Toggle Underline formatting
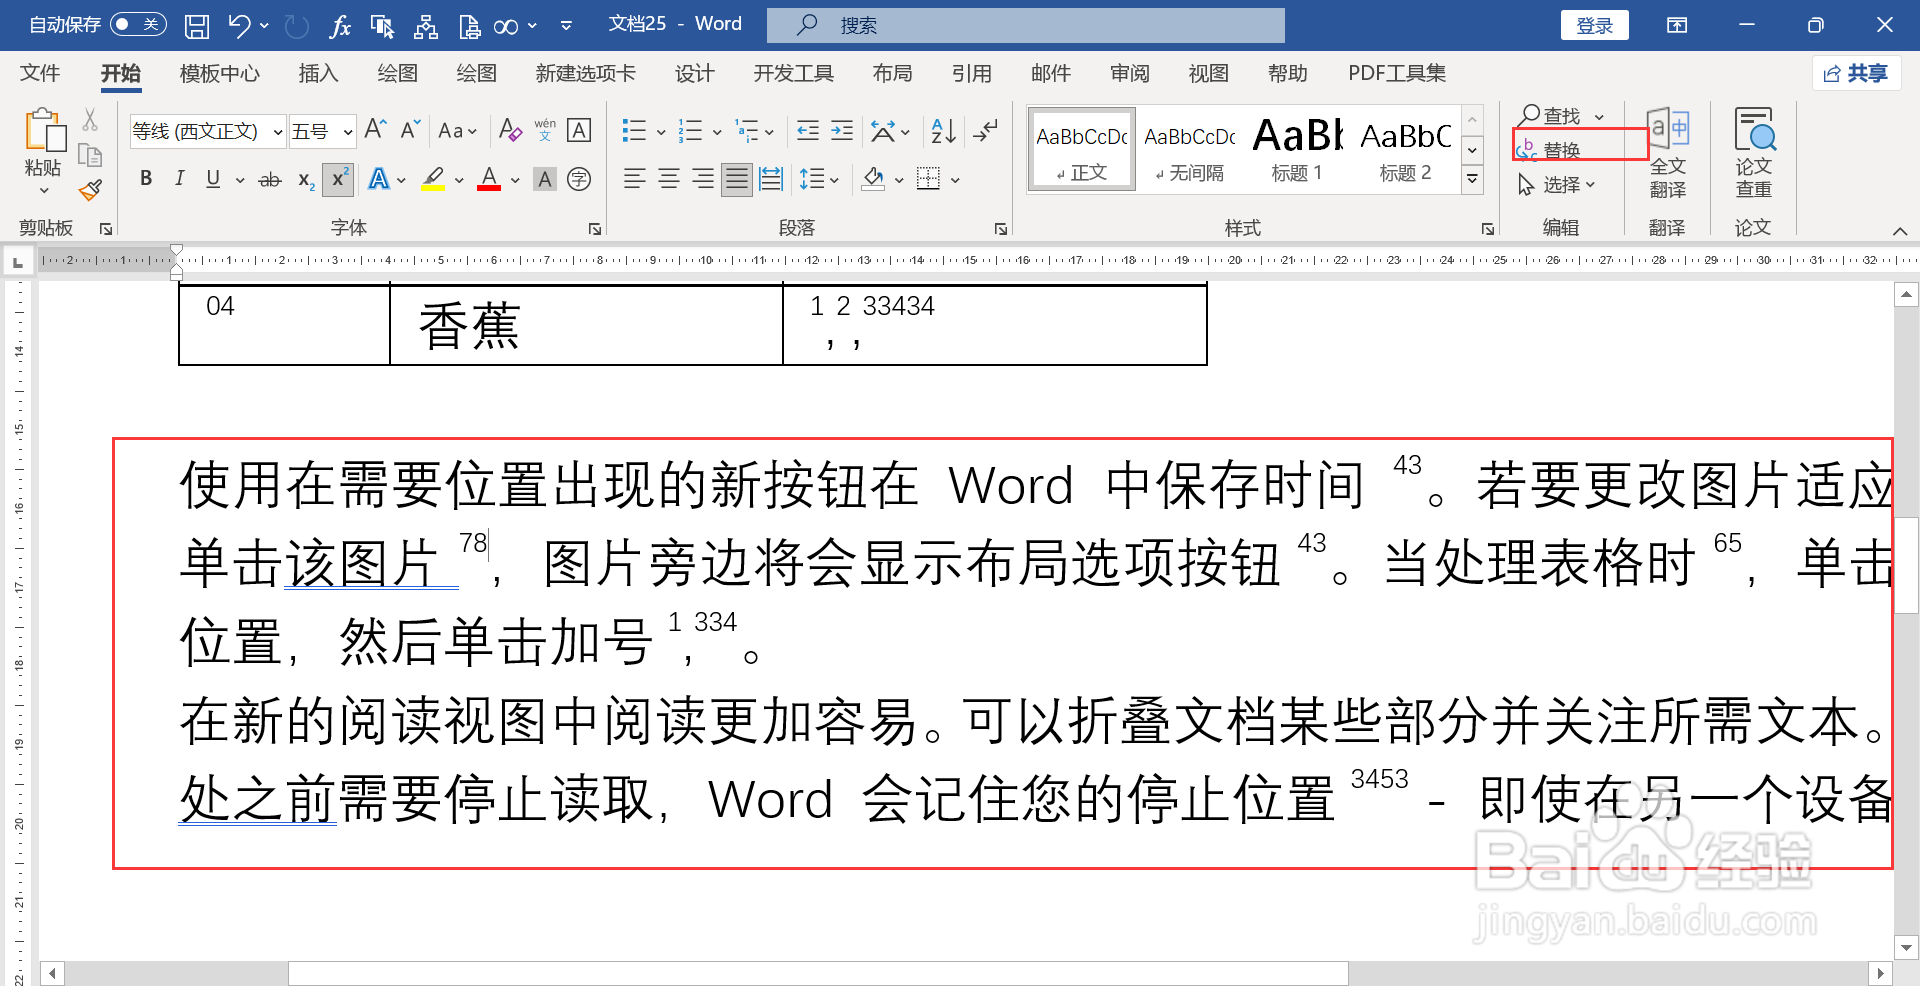The width and height of the screenshot is (1920, 986). pyautogui.click(x=213, y=179)
